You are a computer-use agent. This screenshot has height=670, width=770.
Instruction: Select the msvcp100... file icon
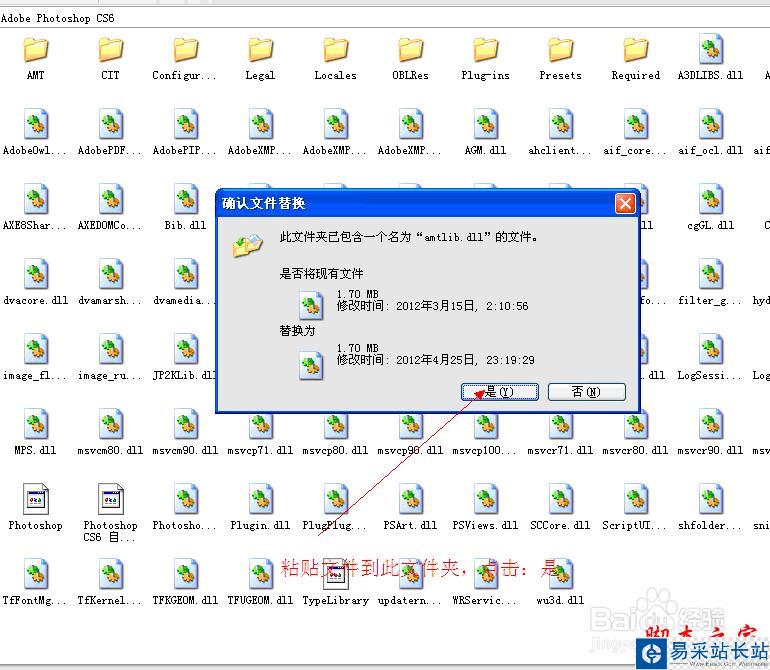(x=486, y=426)
